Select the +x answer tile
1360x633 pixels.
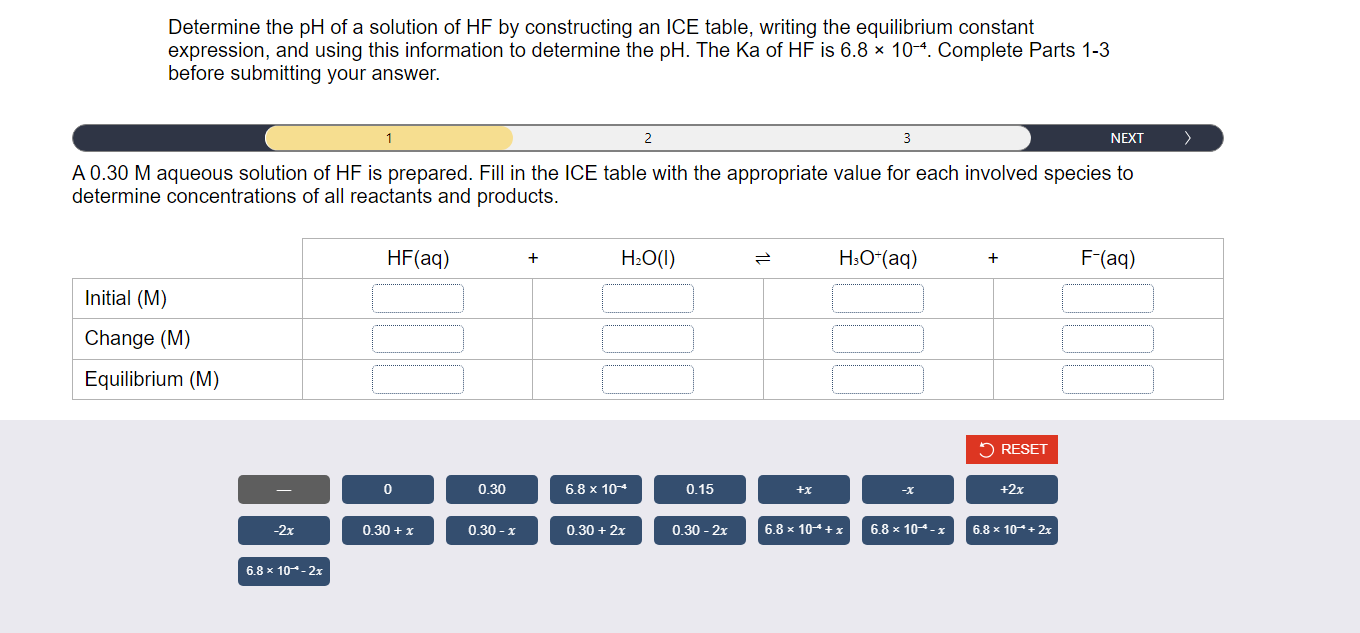coord(804,489)
